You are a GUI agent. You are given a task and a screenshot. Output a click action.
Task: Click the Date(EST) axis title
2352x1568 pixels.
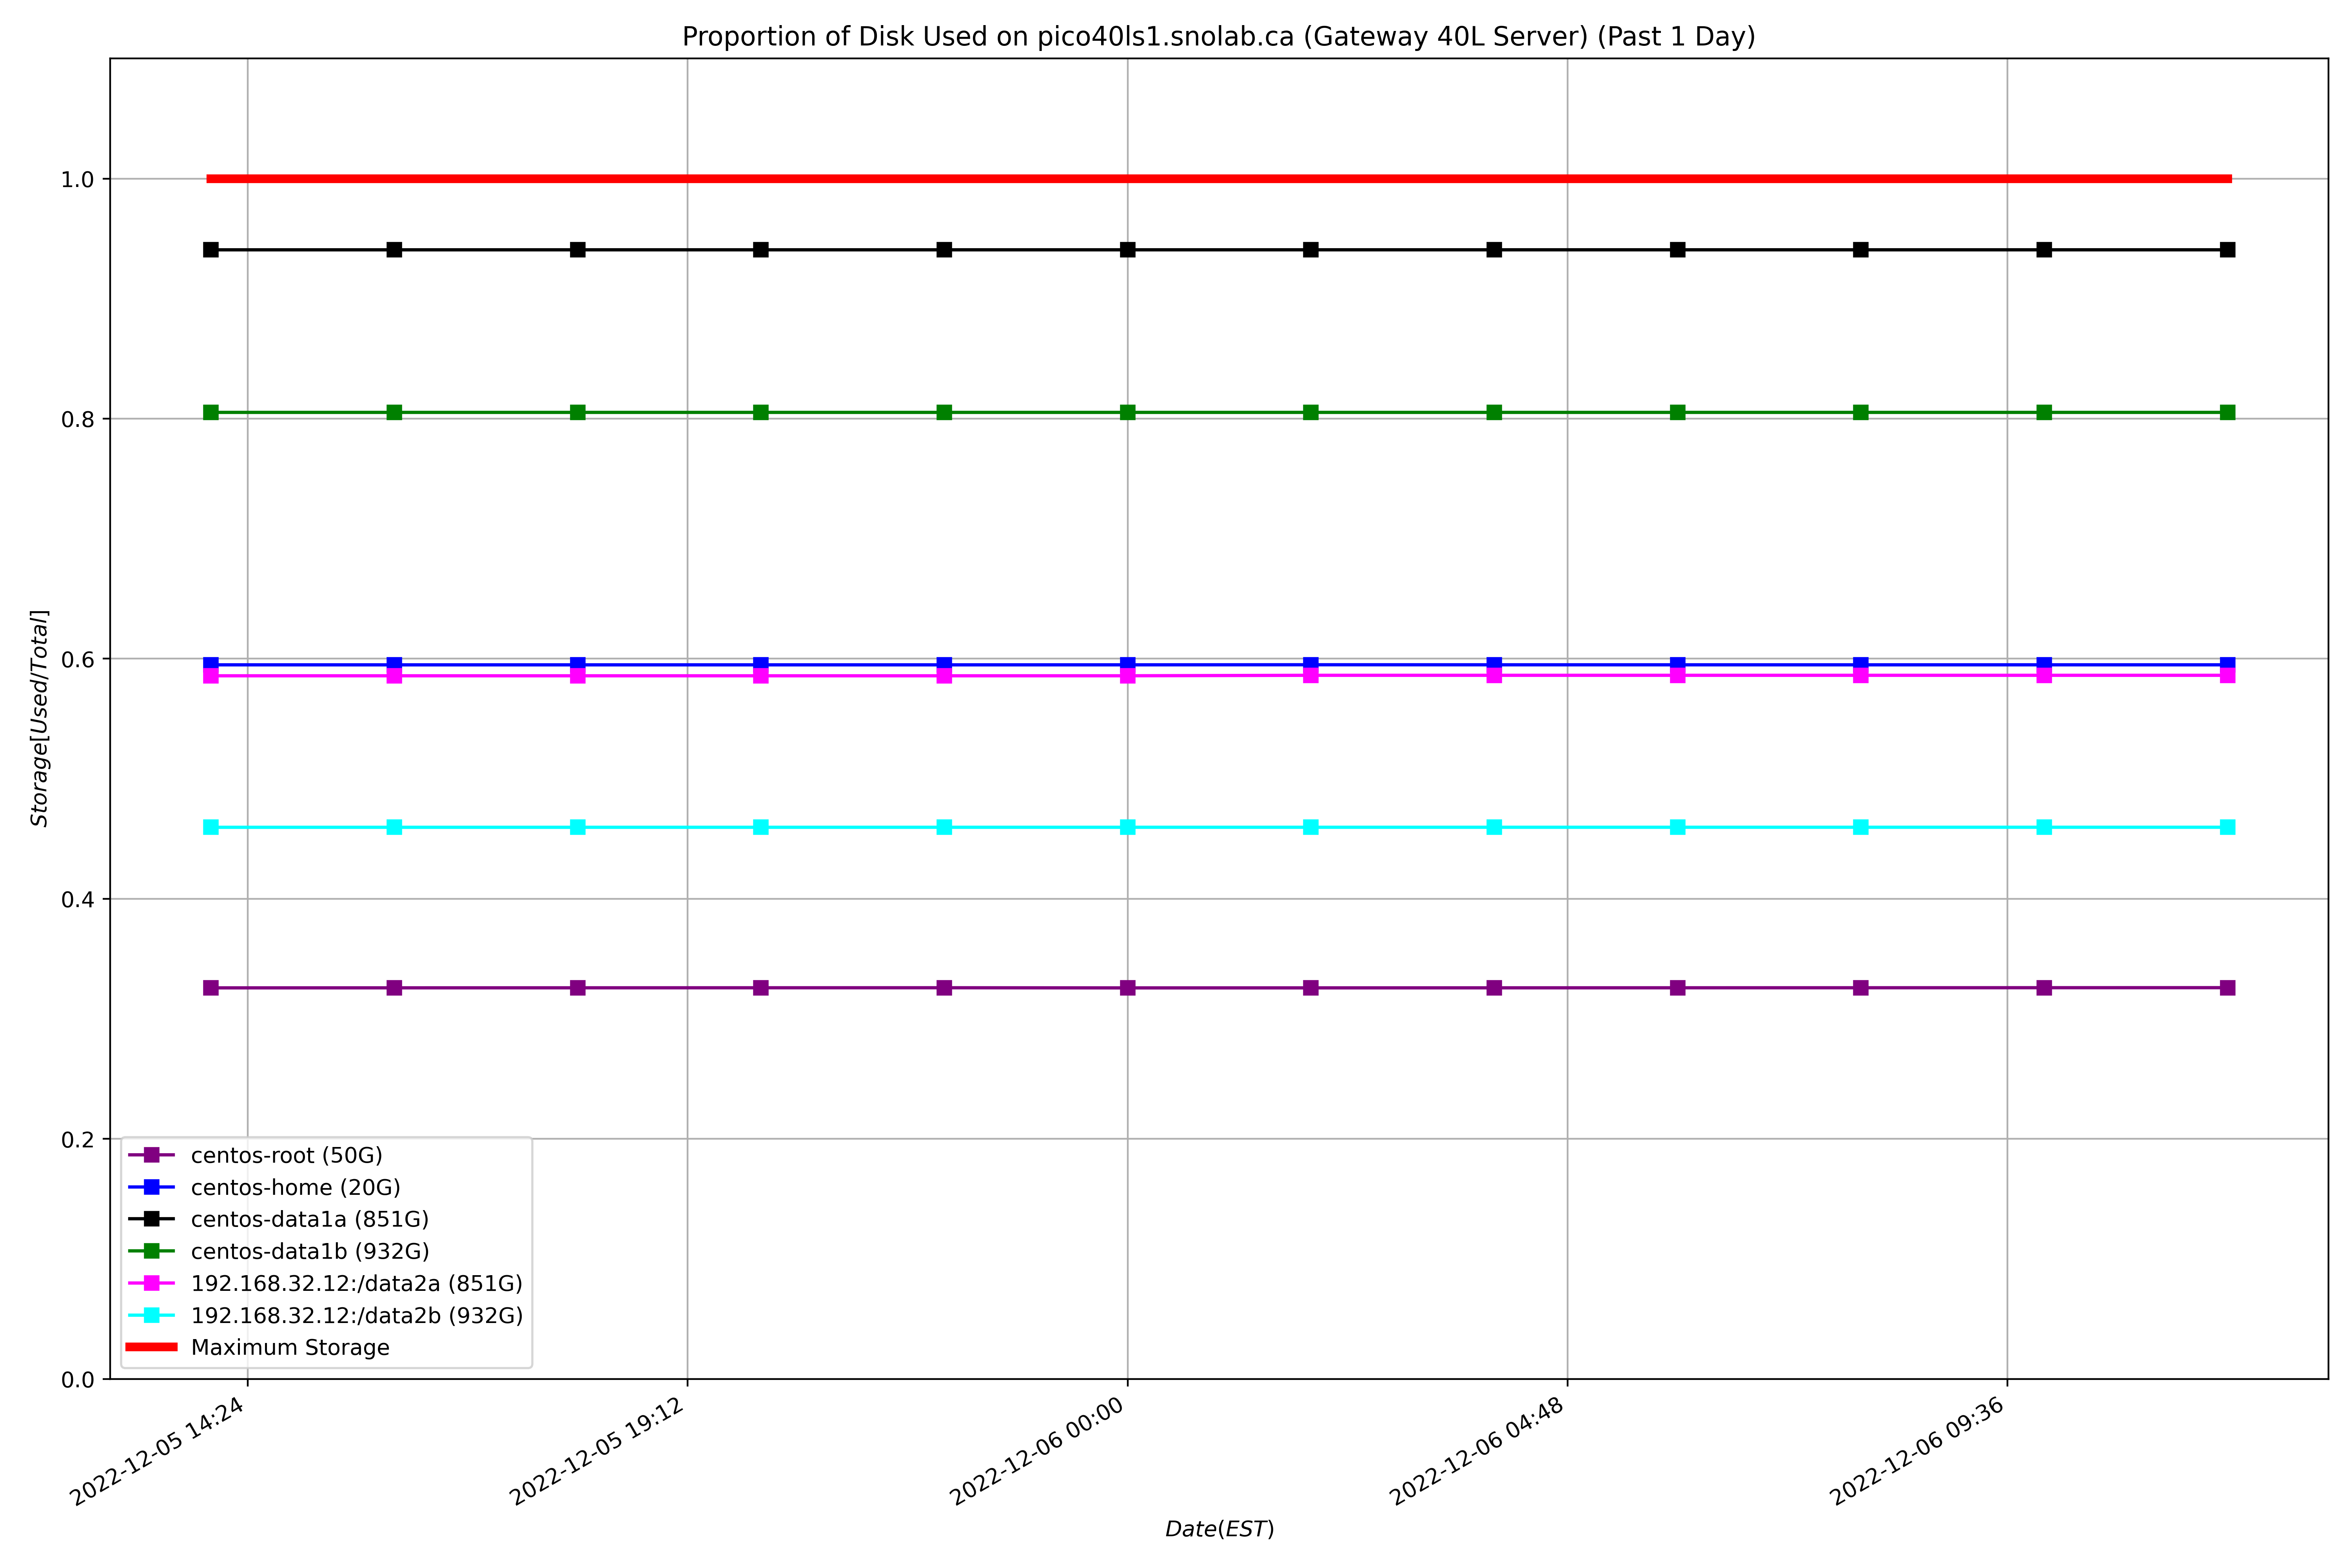pyautogui.click(x=1219, y=1529)
